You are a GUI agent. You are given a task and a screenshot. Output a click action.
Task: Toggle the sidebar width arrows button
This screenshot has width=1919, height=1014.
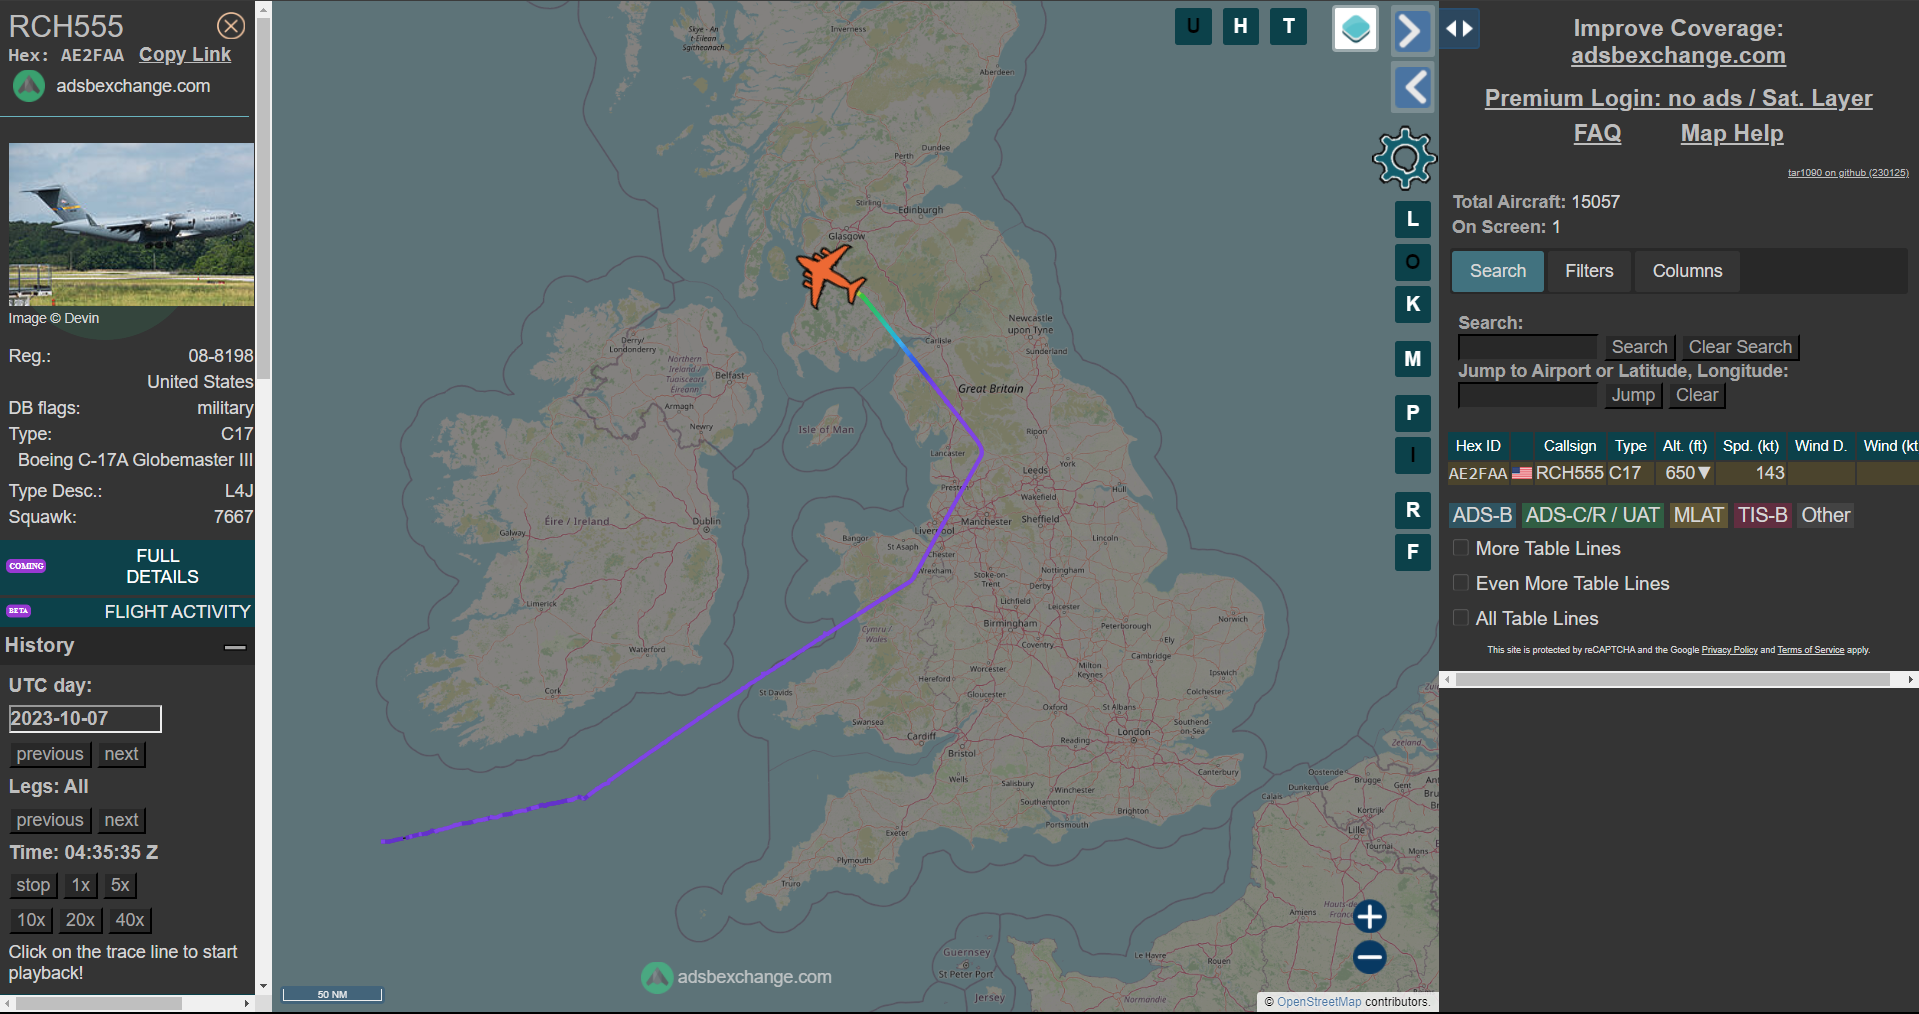(1460, 29)
